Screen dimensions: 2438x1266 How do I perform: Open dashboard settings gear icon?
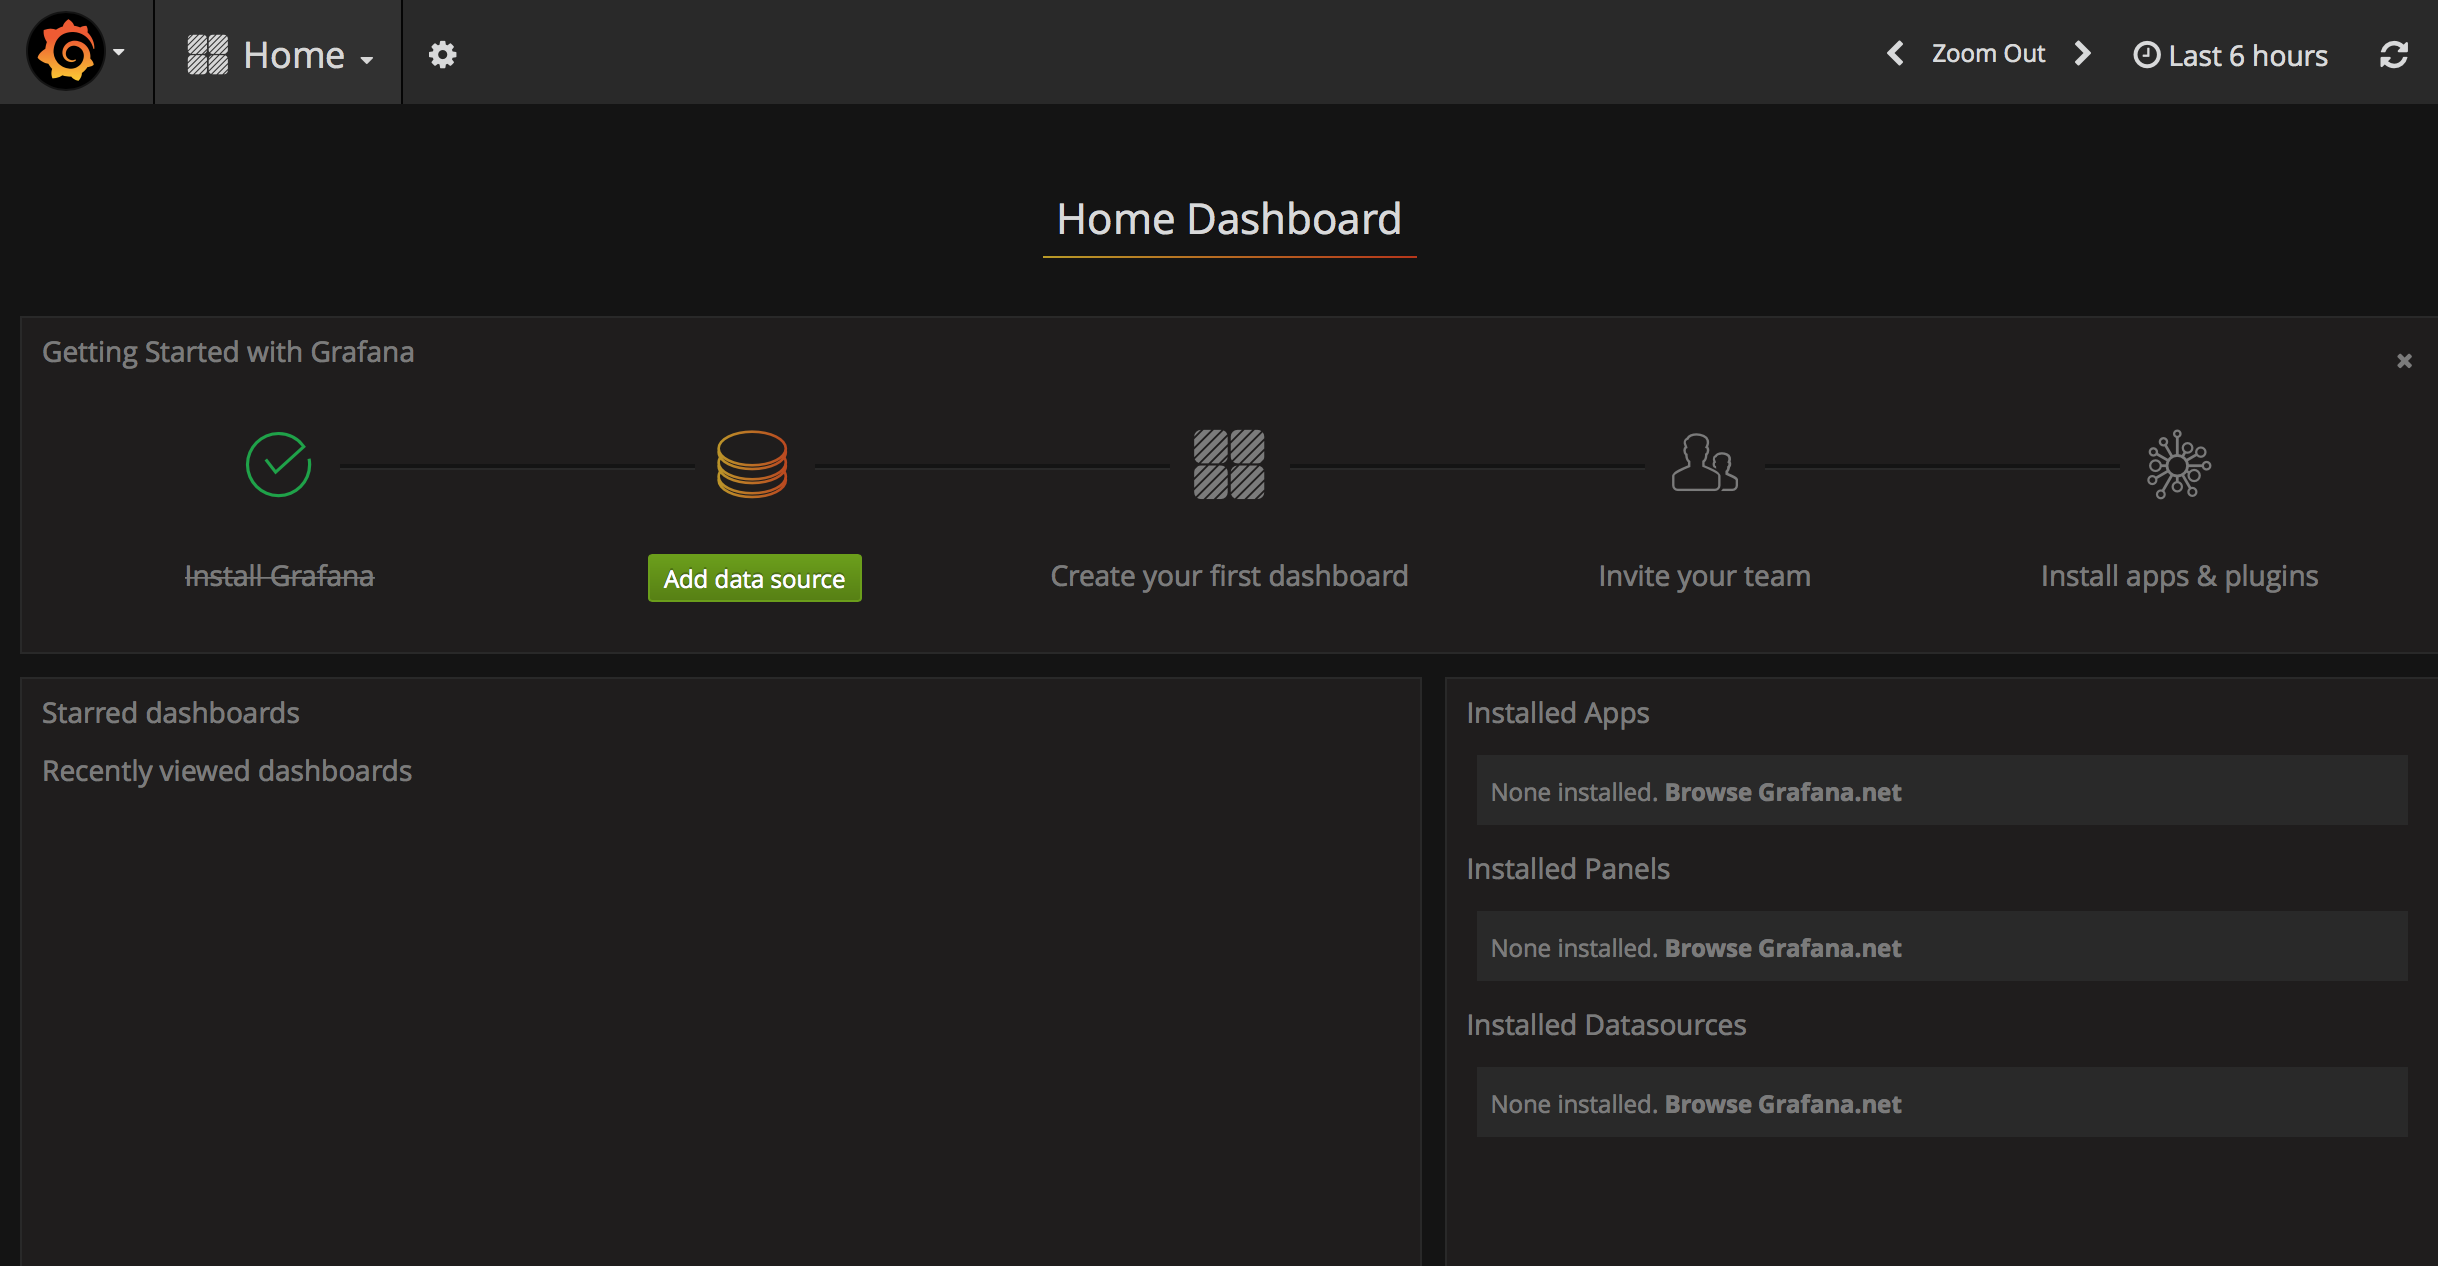442,55
